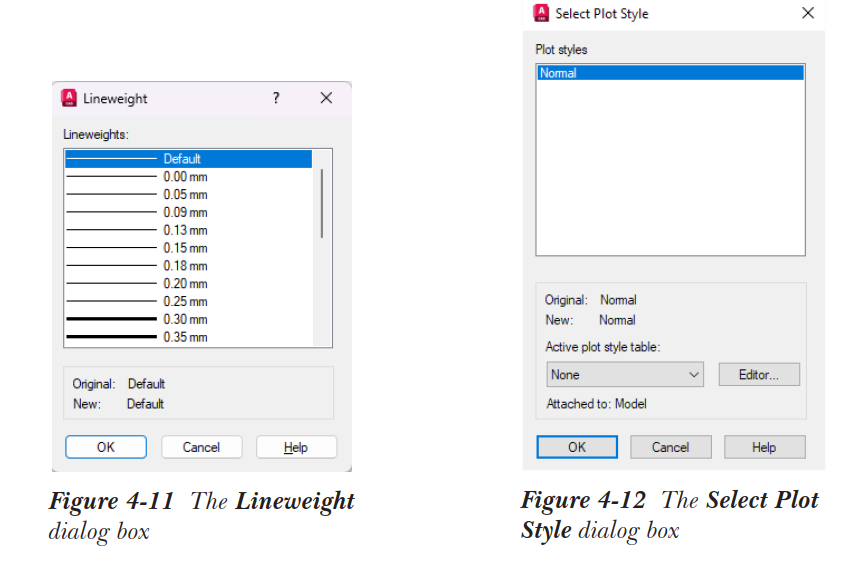This screenshot has height=562, width=843.
Task: Click the question mark help icon in Lineweight dialog
Action: click(276, 98)
